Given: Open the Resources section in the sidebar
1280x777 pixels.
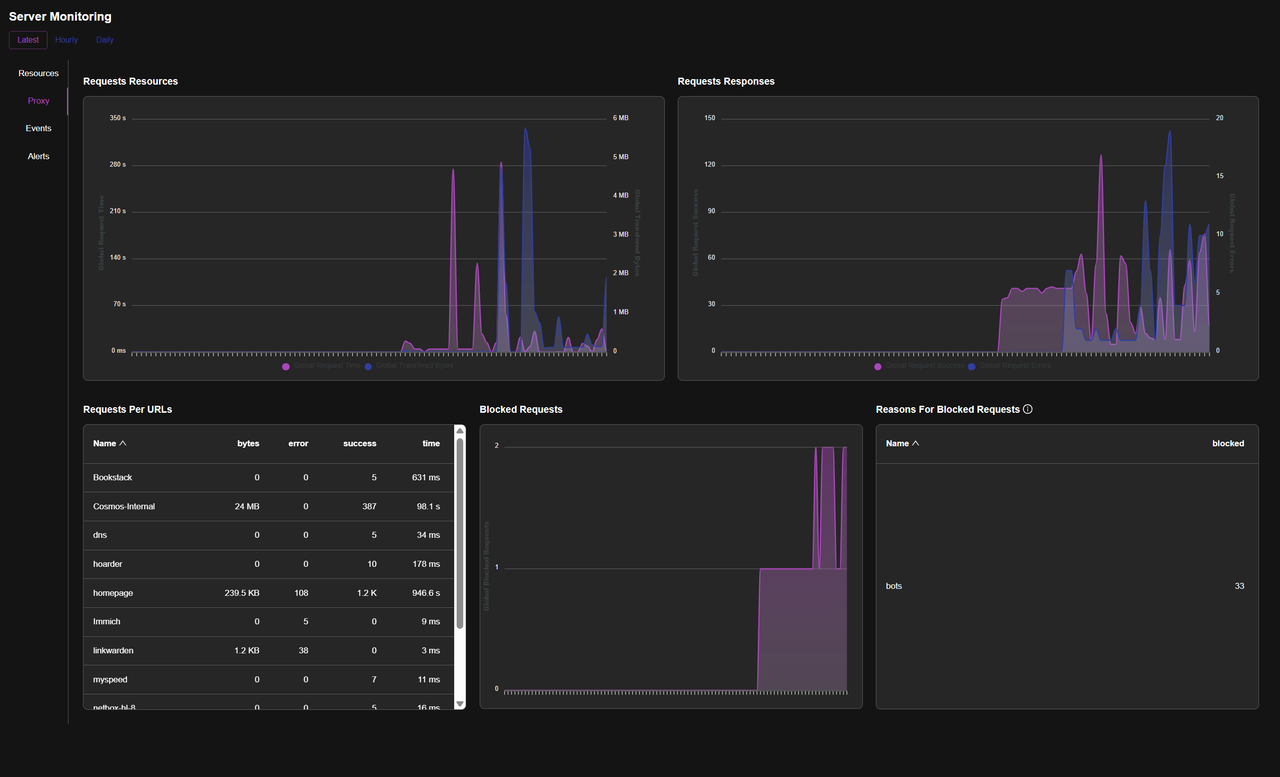Looking at the screenshot, I should [x=38, y=73].
